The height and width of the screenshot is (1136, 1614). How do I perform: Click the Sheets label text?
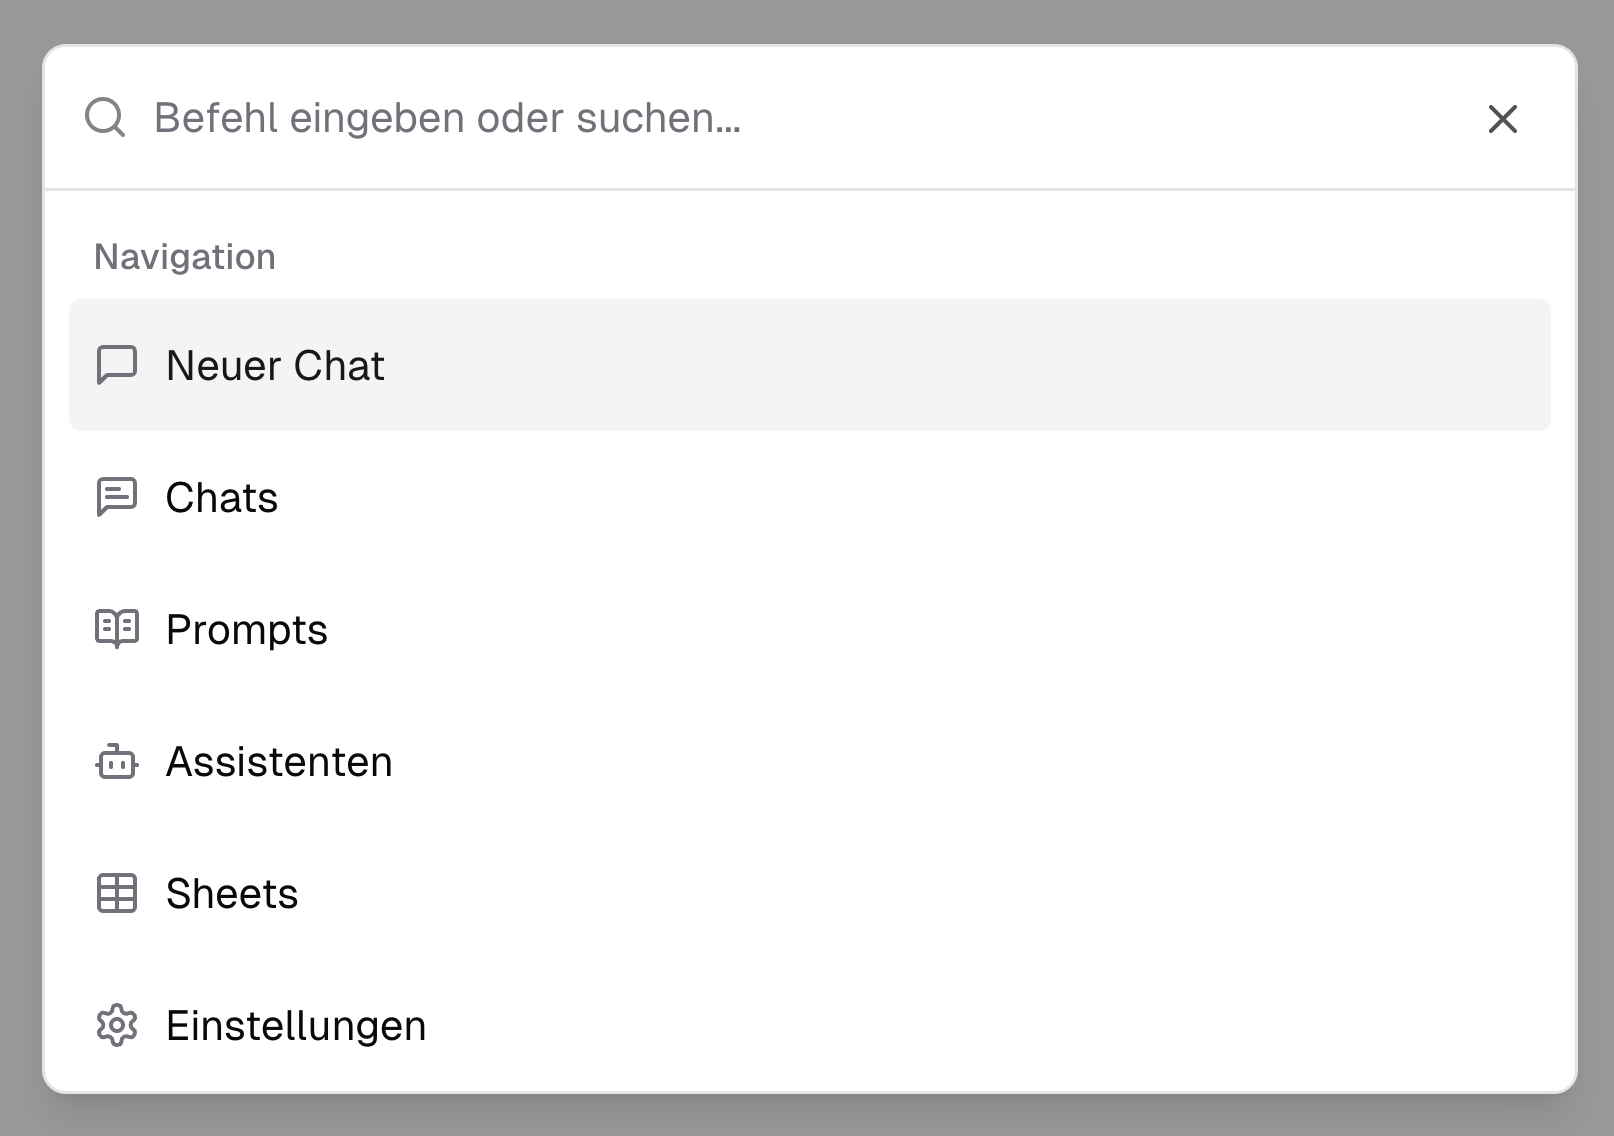coord(231,894)
